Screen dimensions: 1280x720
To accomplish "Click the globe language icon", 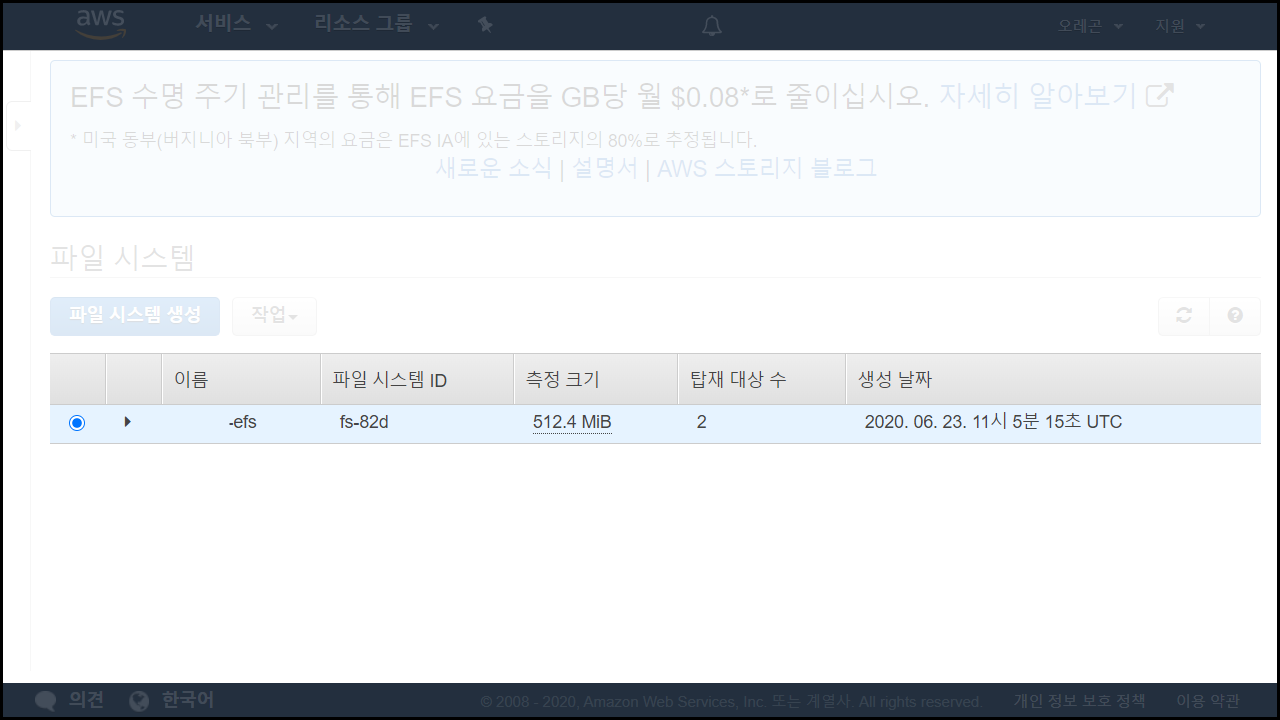I will click(x=140, y=701).
